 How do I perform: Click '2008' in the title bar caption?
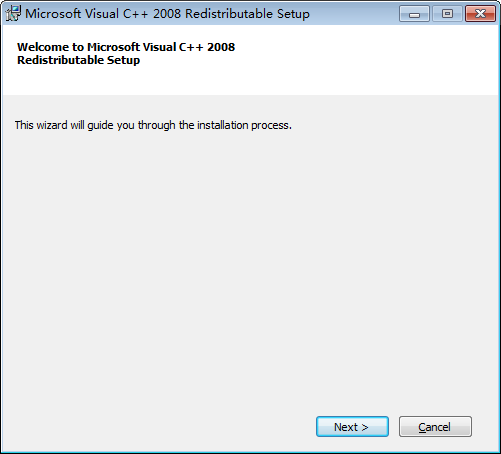pos(167,14)
